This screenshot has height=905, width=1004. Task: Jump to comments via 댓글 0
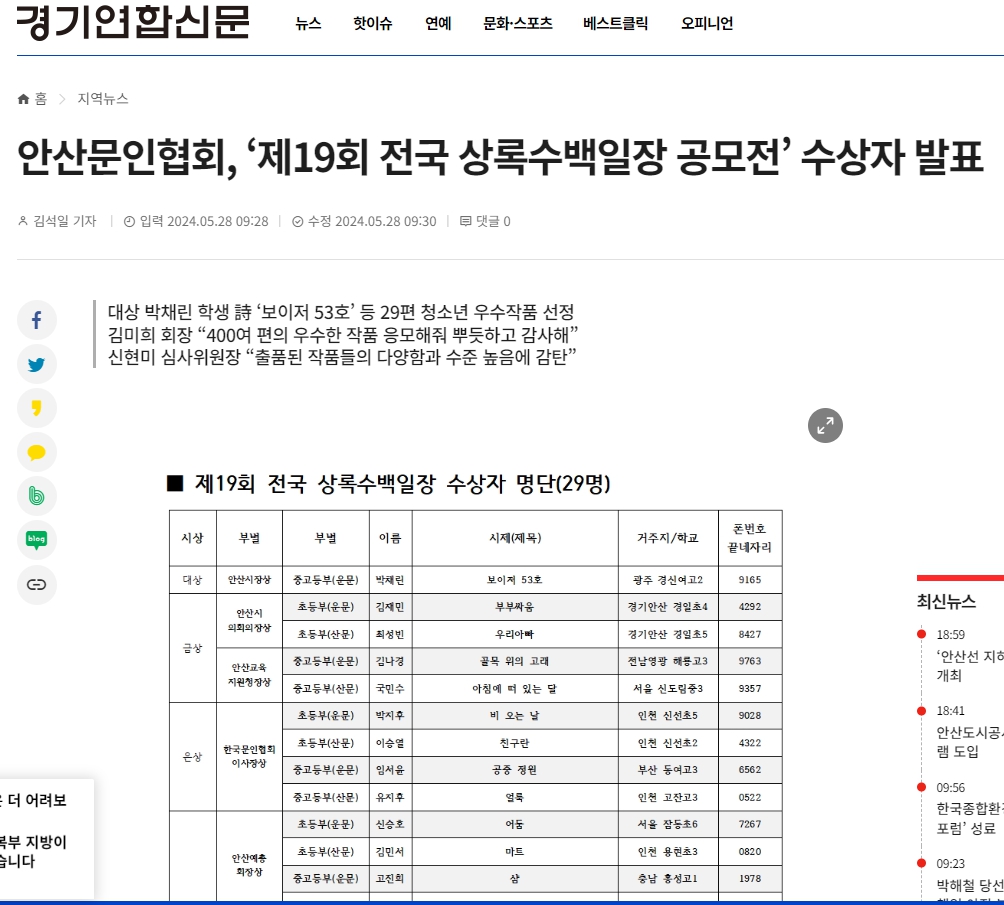[x=493, y=221]
